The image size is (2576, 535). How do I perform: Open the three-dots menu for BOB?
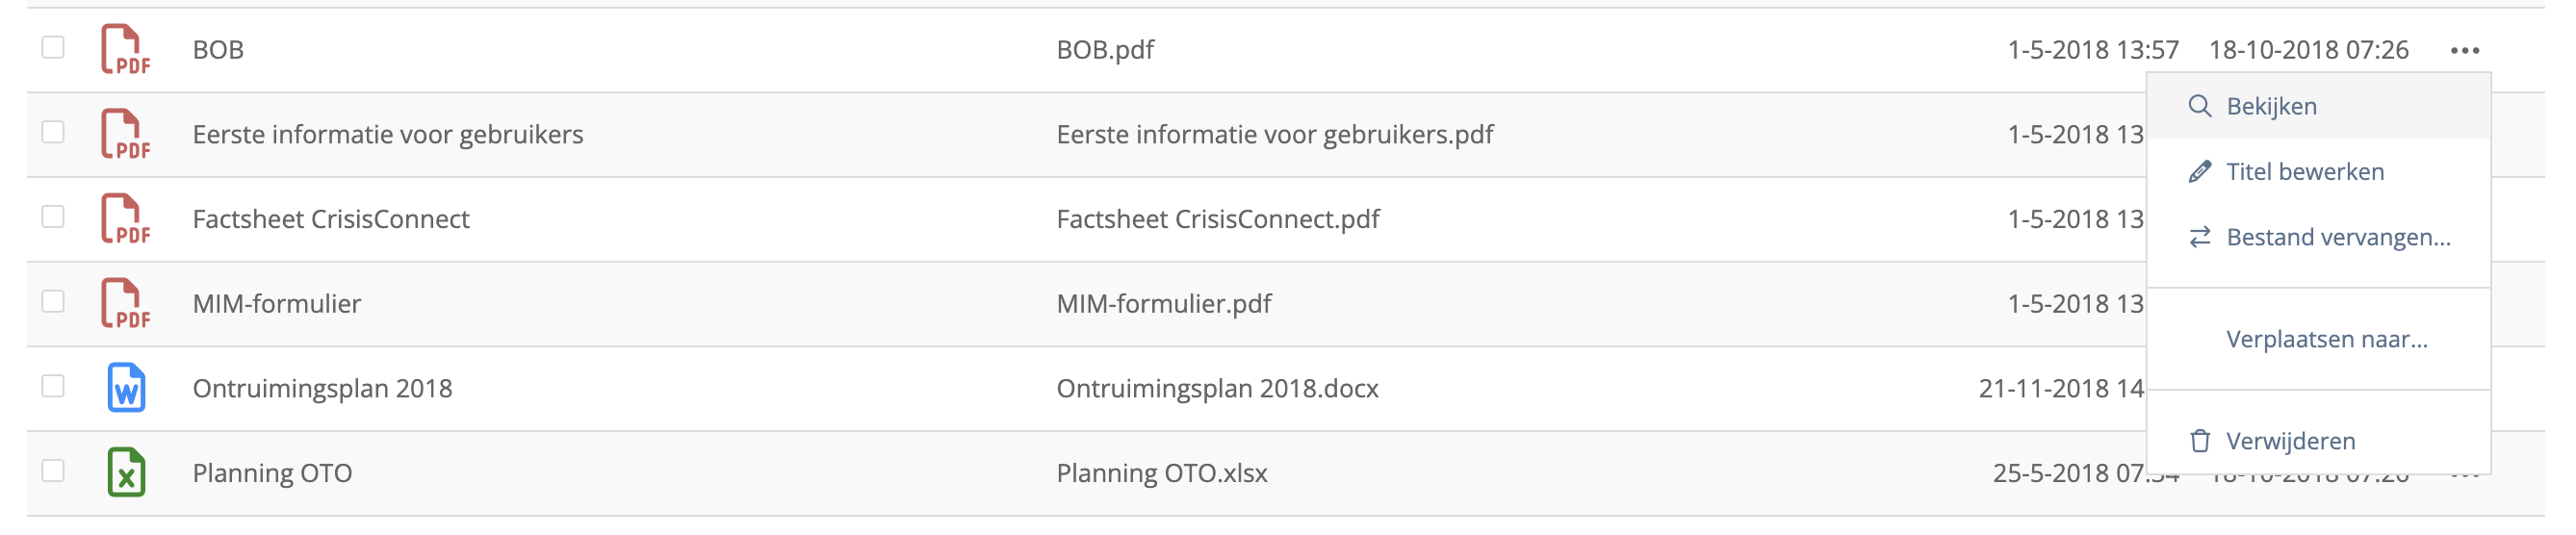(x=2465, y=50)
